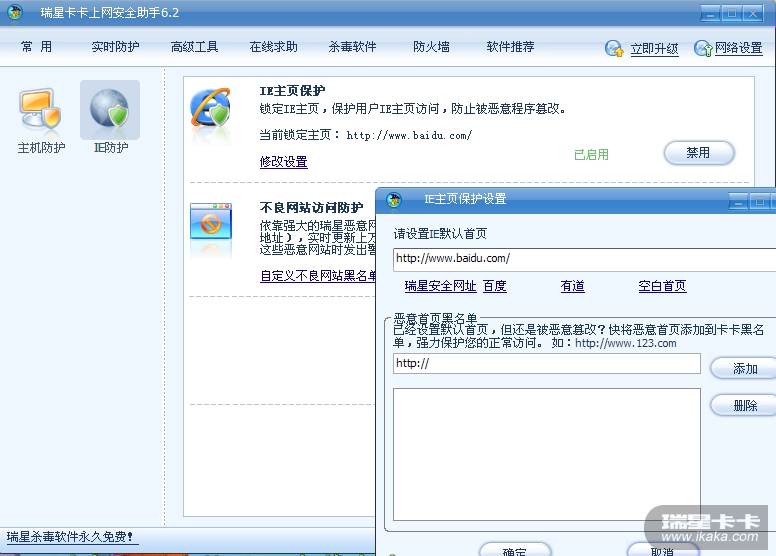Click inside the empty blacklist list box
The width and height of the screenshot is (776, 556).
tap(547, 454)
